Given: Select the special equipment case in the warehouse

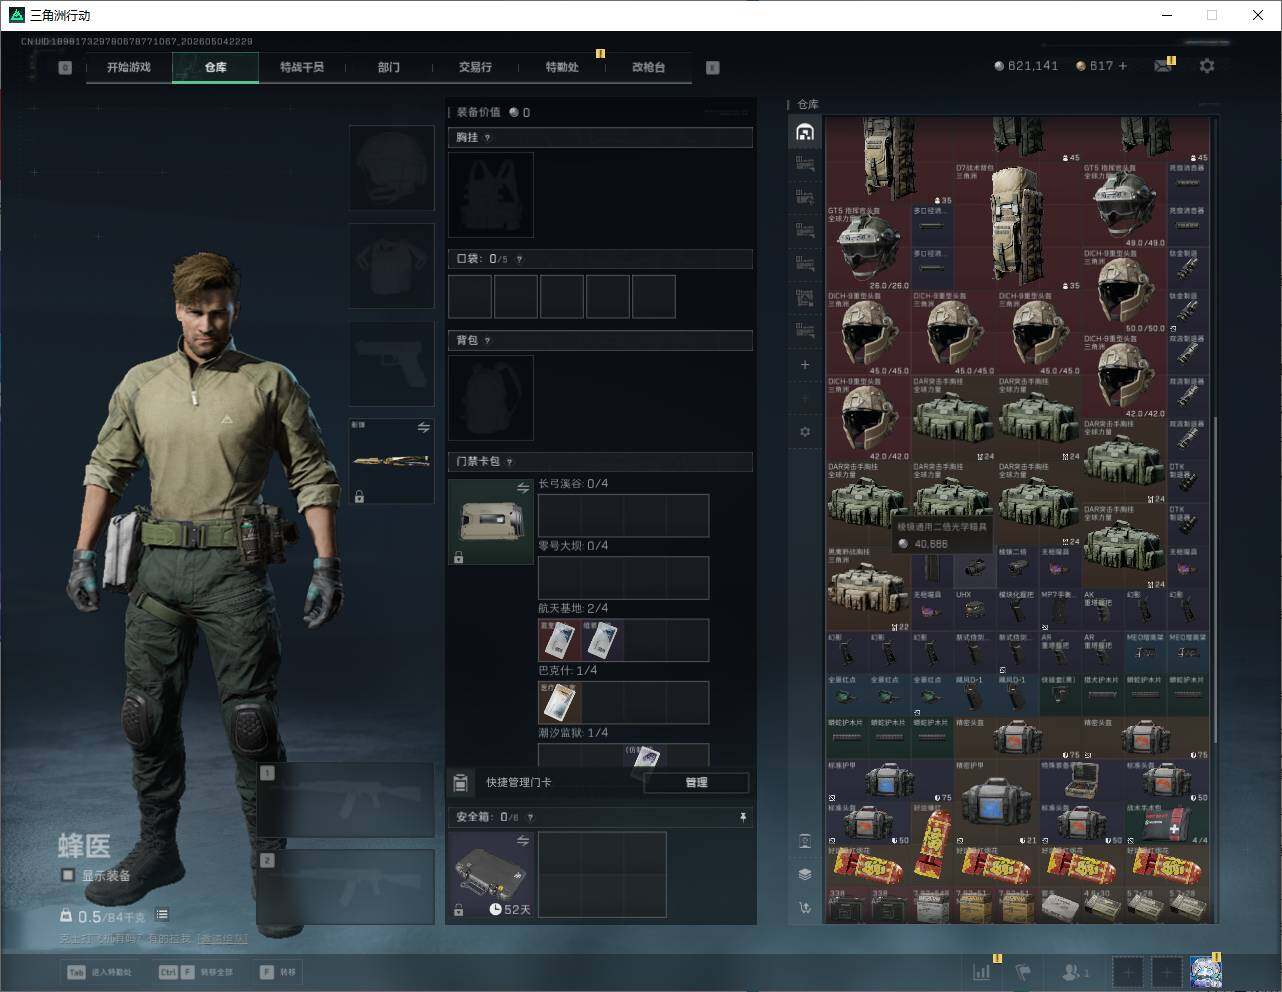Looking at the screenshot, I should [1082, 780].
